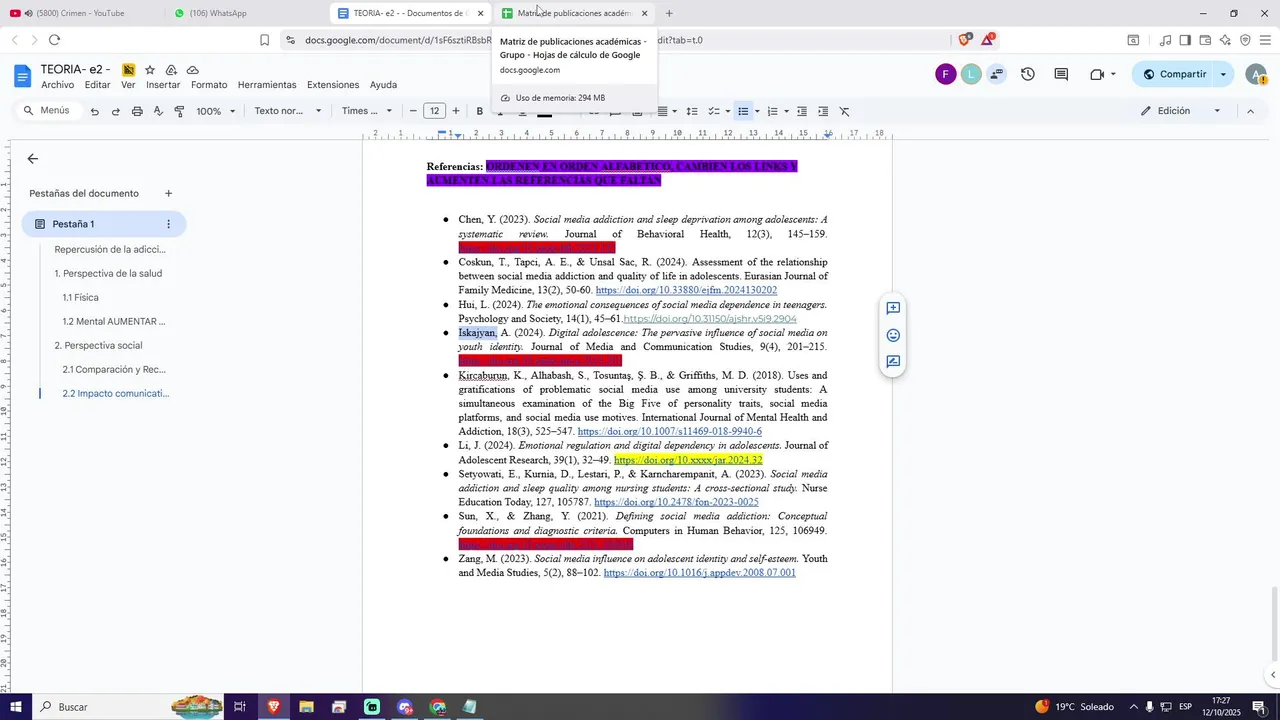Select the Paint format roller icon
The height and width of the screenshot is (720, 1280).
tap(180, 111)
